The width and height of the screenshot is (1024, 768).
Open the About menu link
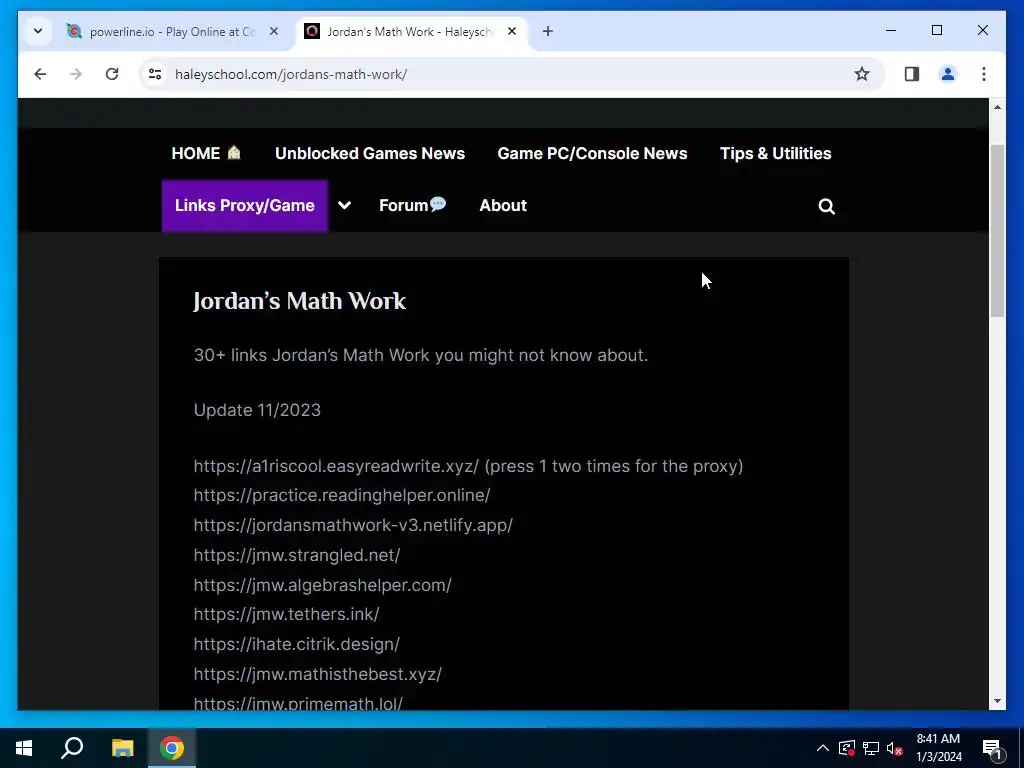click(x=503, y=206)
